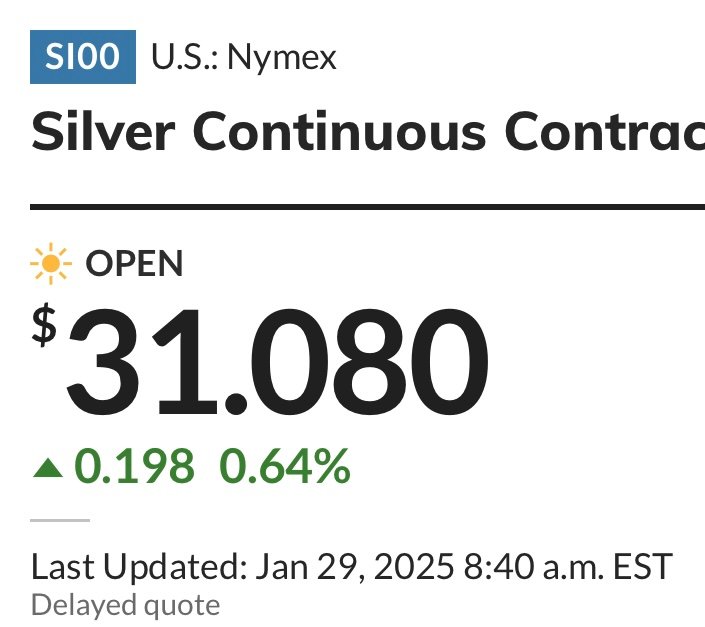Select the OPEN market status label
The image size is (705, 627).
coord(134,263)
